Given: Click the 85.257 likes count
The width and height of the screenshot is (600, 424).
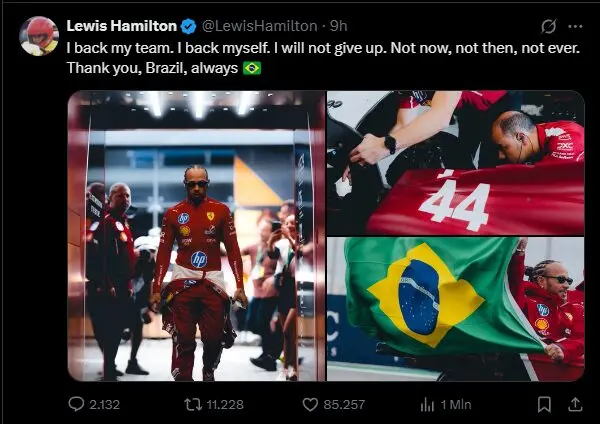Looking at the screenshot, I should [x=346, y=404].
